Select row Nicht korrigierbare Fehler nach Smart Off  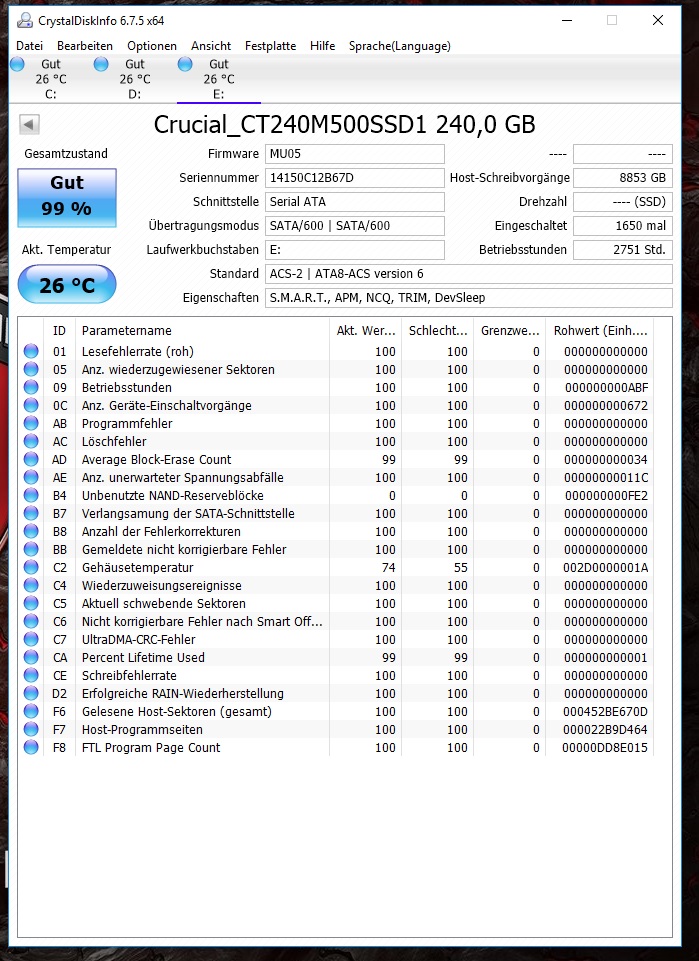336,621
